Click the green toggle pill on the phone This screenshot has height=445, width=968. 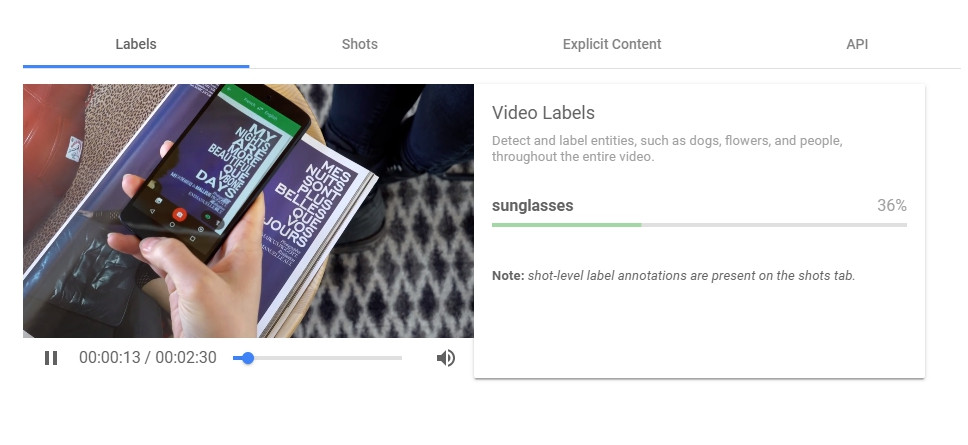(x=209, y=217)
